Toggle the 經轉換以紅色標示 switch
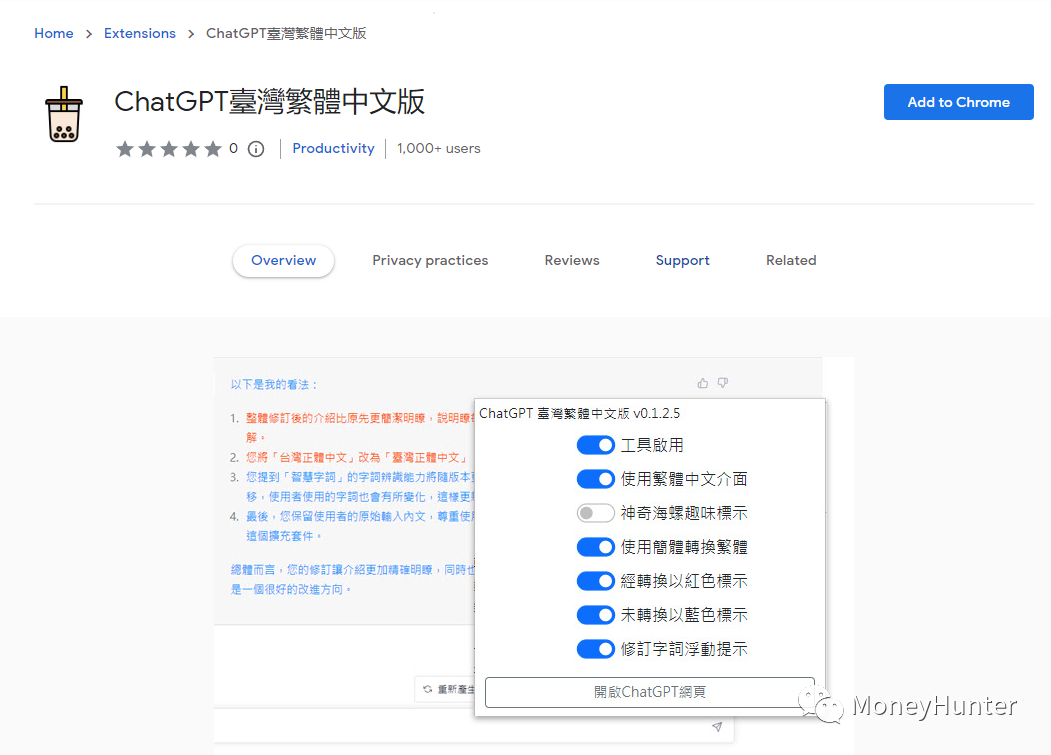Image resolution: width=1051 pixels, height=755 pixels. 595,581
